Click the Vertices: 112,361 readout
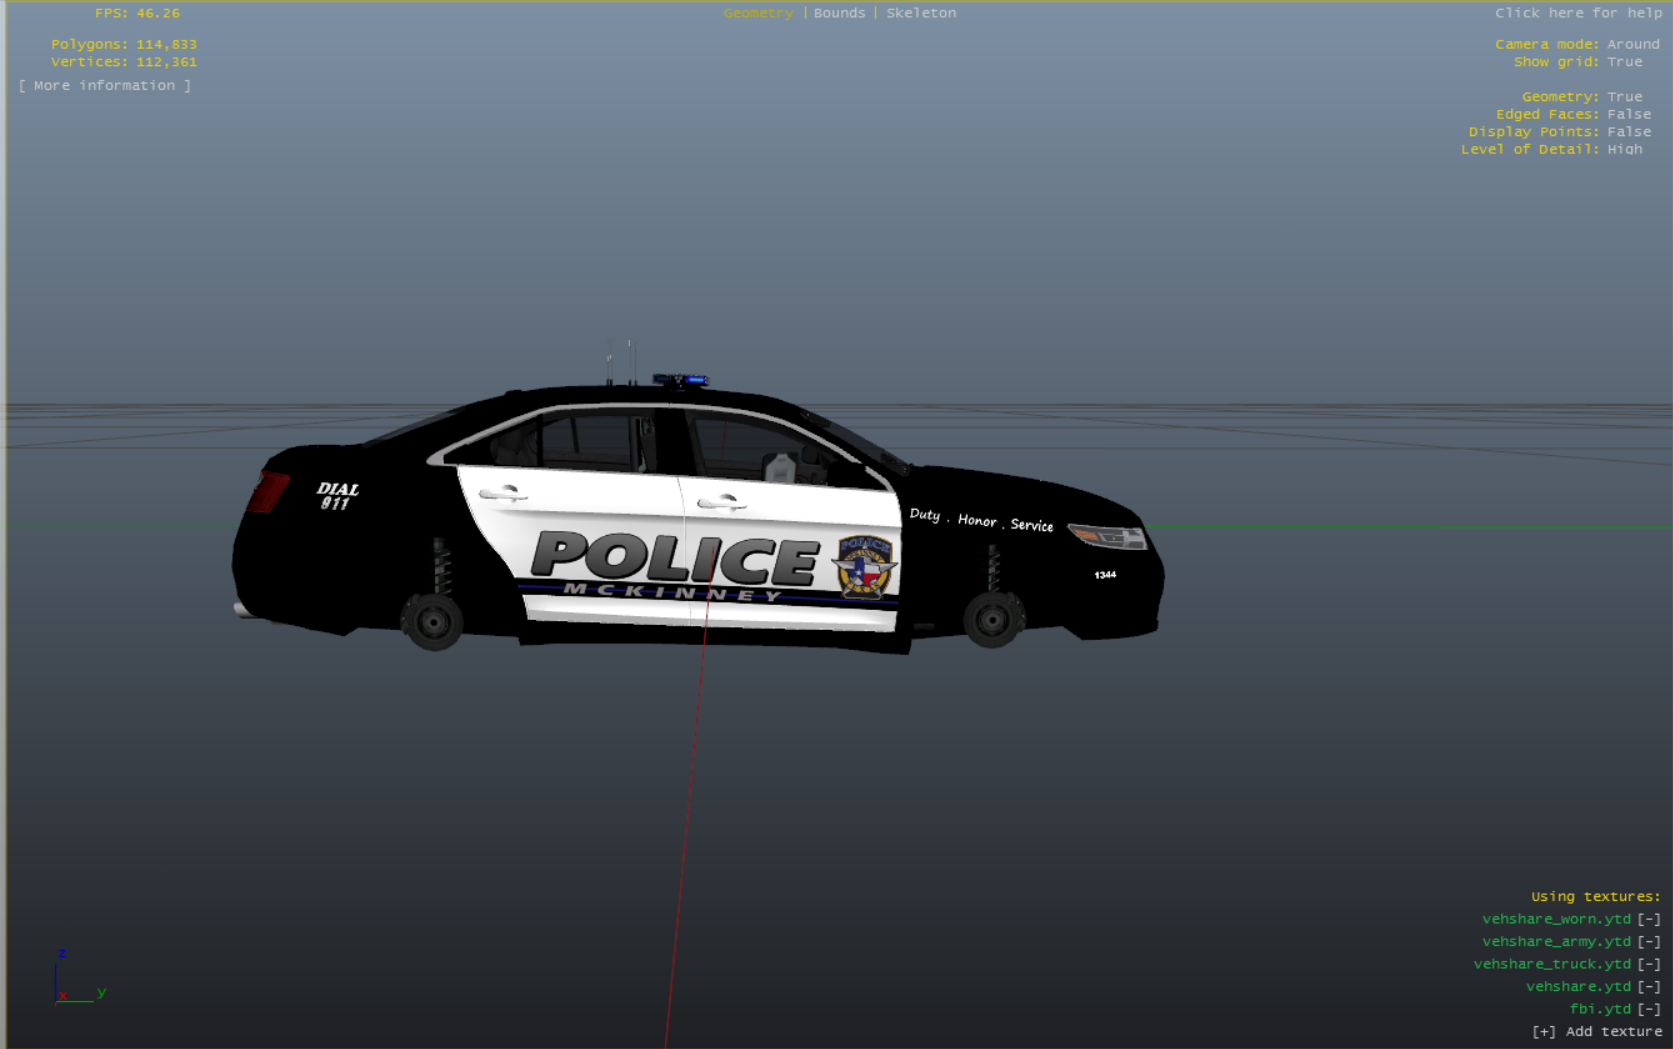This screenshot has height=1049, width=1673. click(124, 62)
